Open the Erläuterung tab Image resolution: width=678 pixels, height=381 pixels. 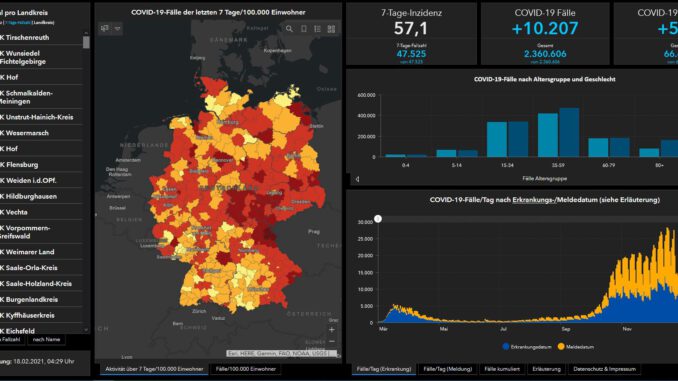(x=547, y=369)
